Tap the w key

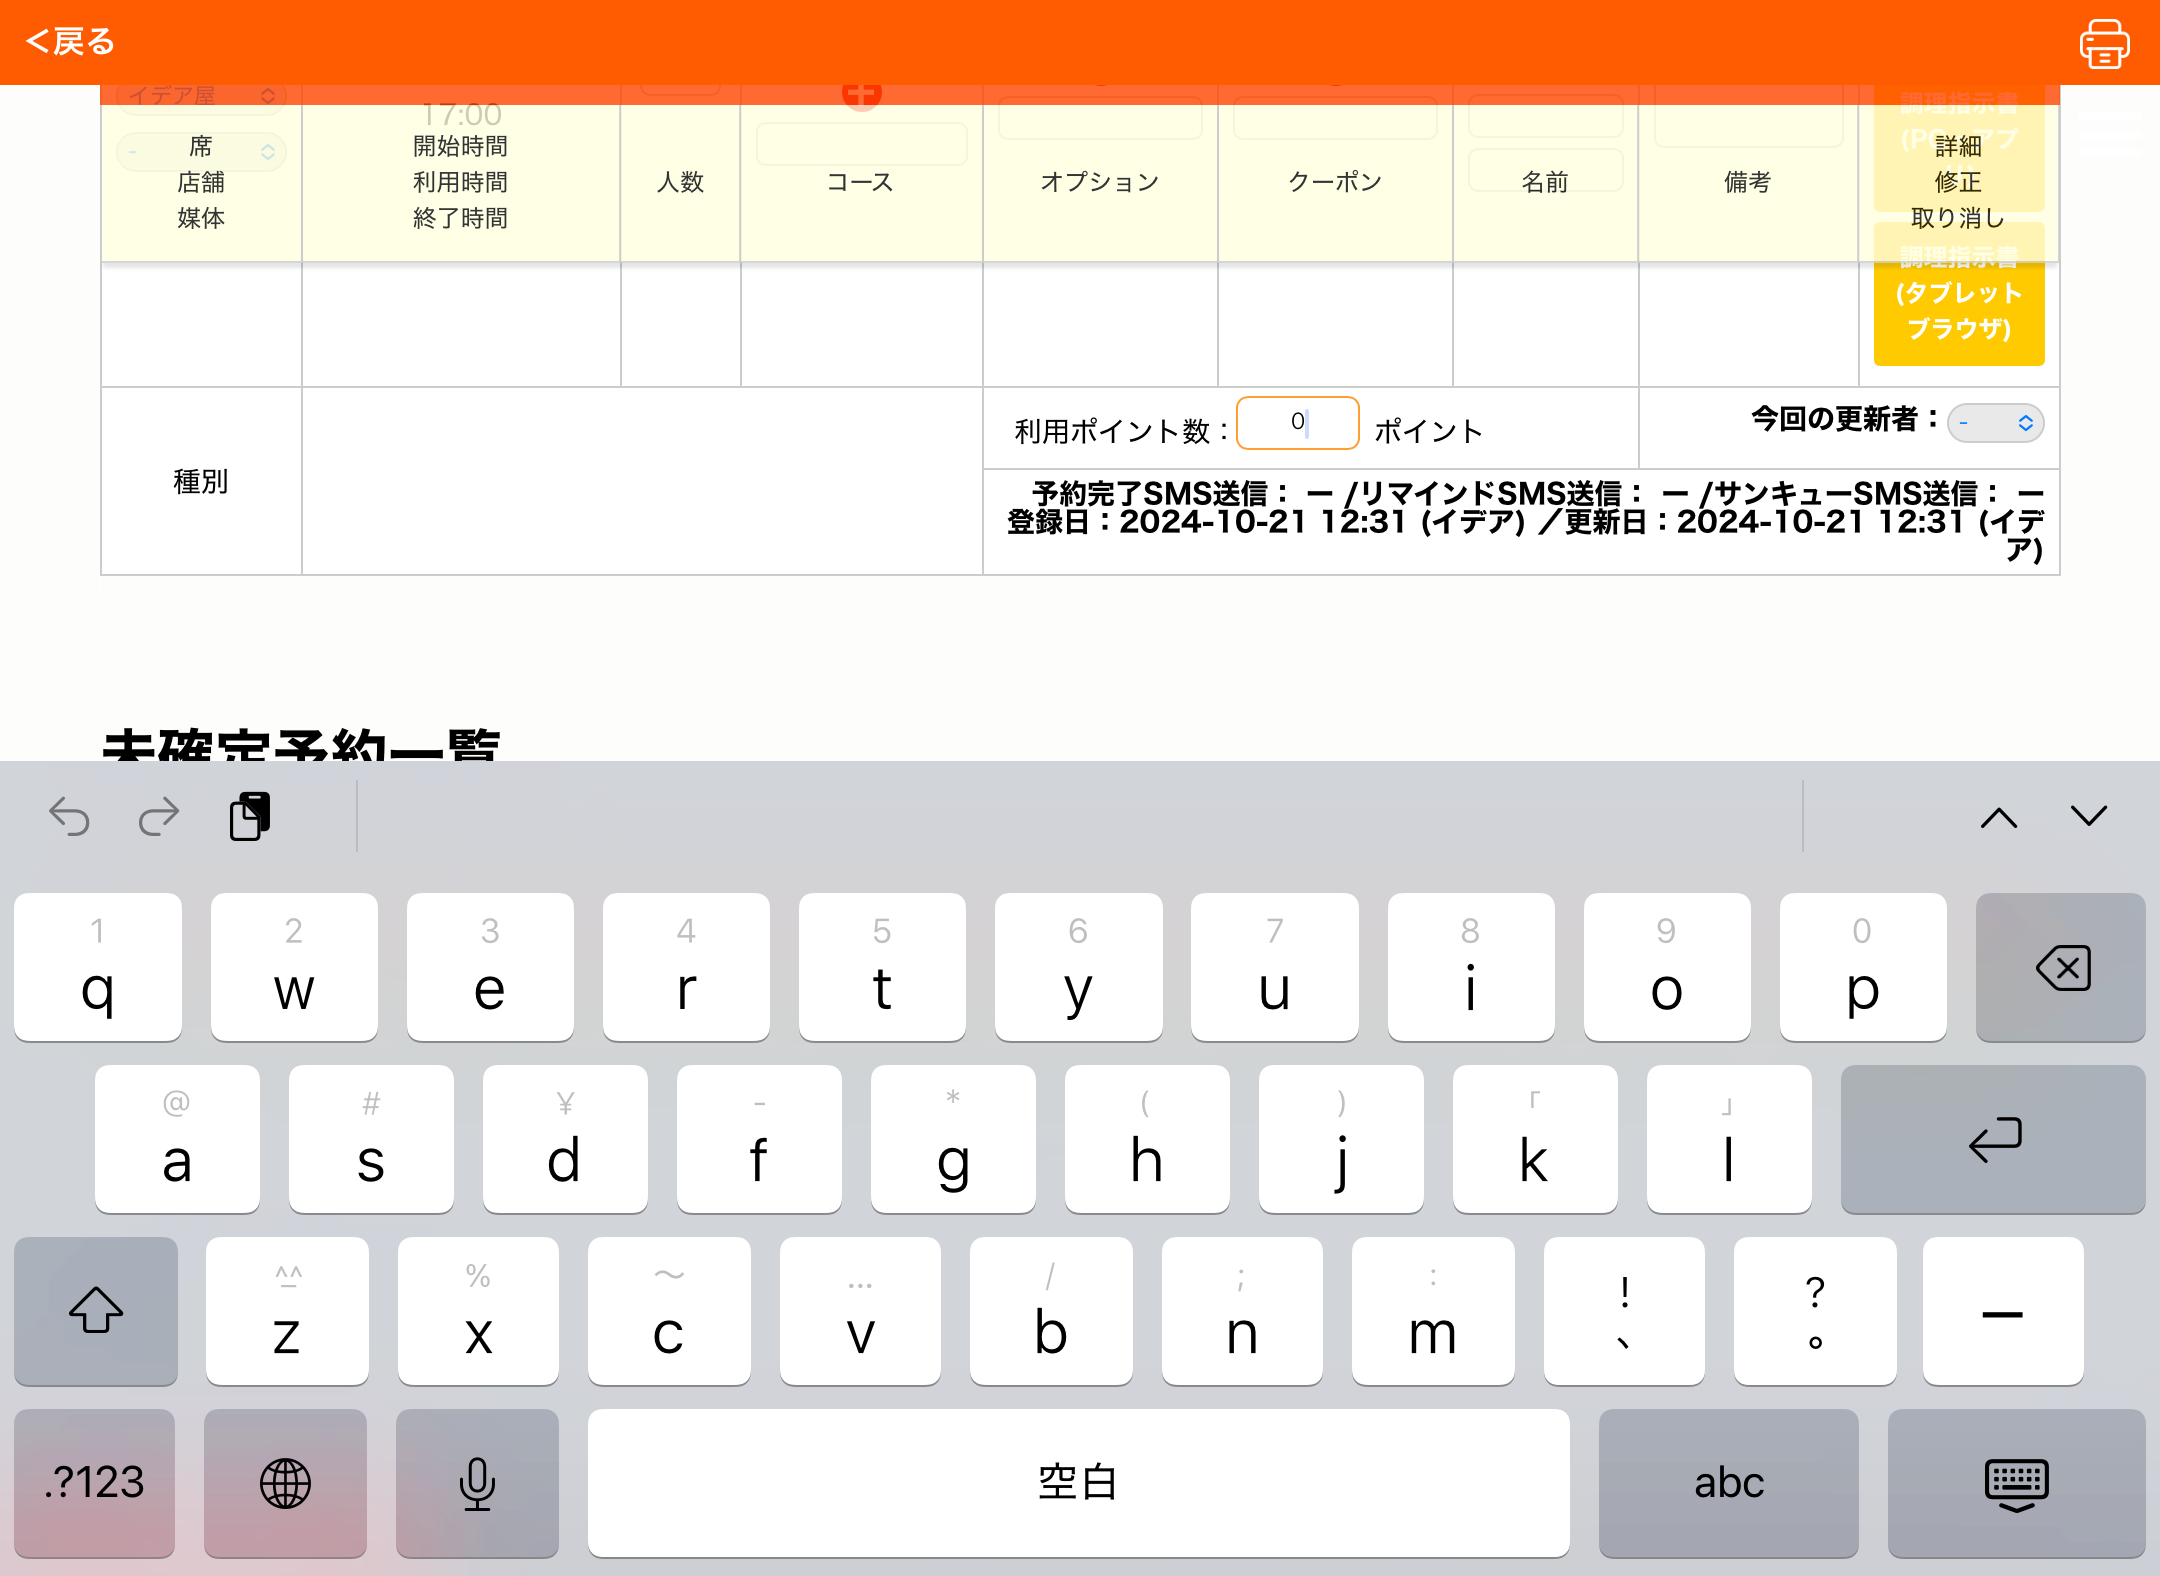coord(294,967)
